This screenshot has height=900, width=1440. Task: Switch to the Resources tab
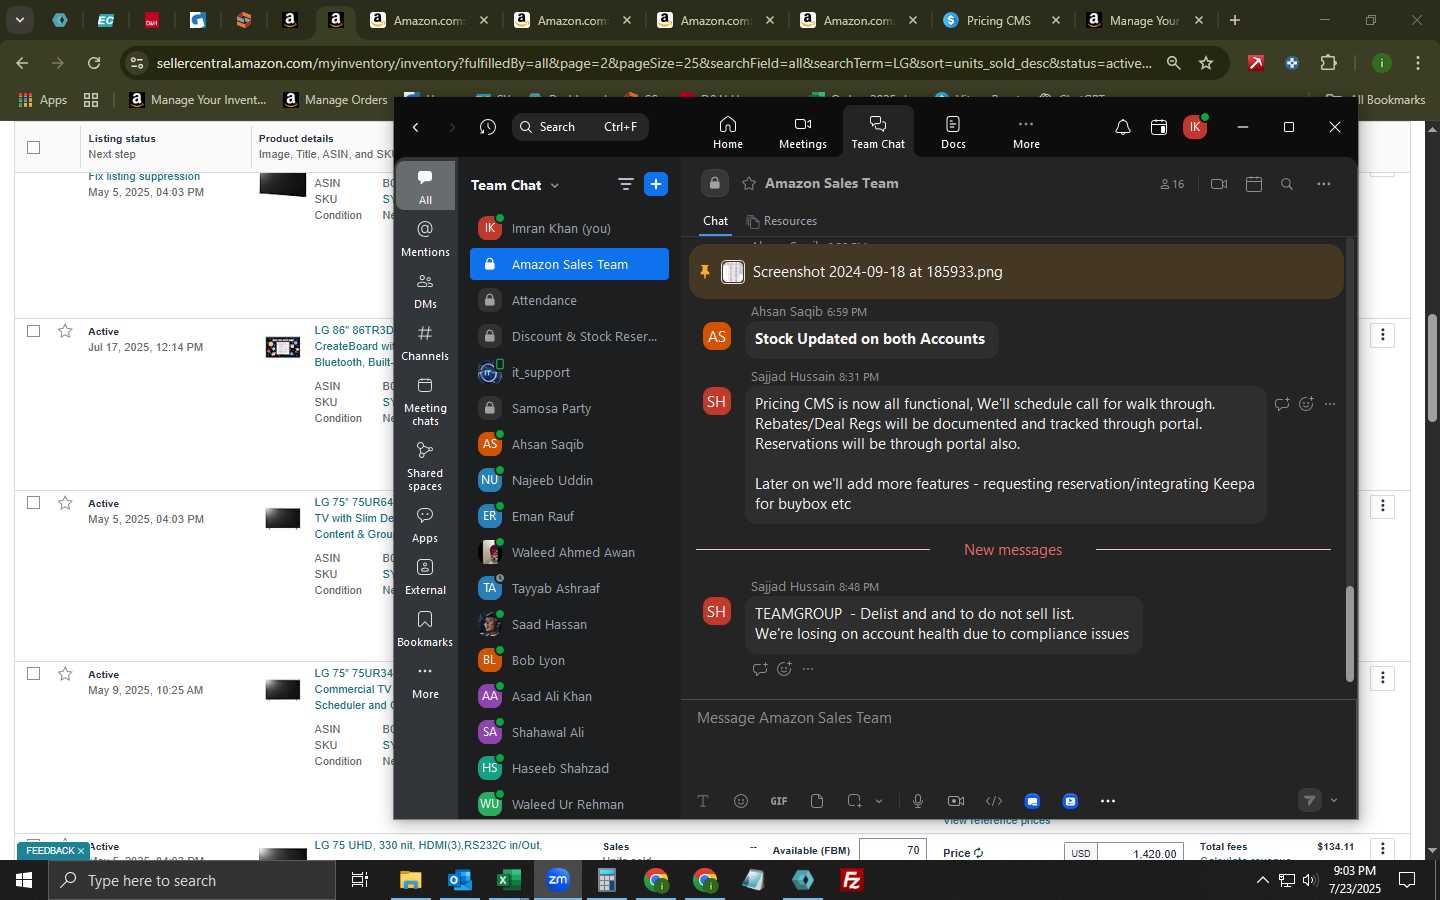point(781,221)
